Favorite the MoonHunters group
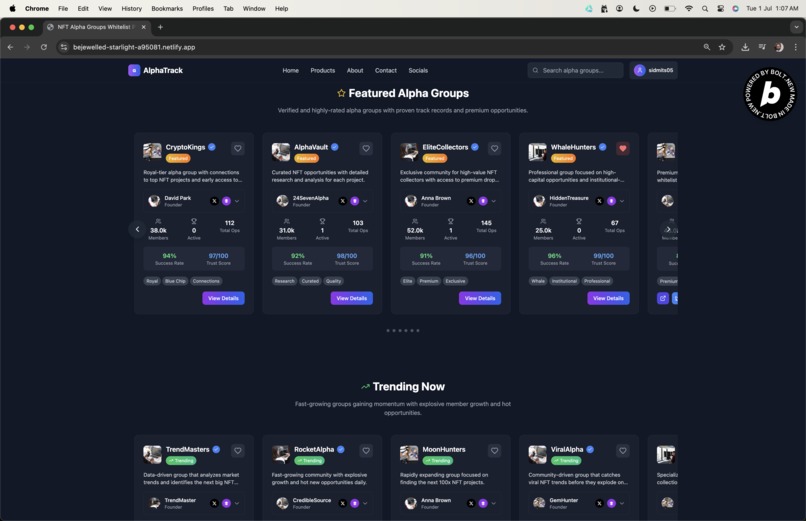Image resolution: width=806 pixels, height=521 pixels. pyautogui.click(x=494, y=451)
